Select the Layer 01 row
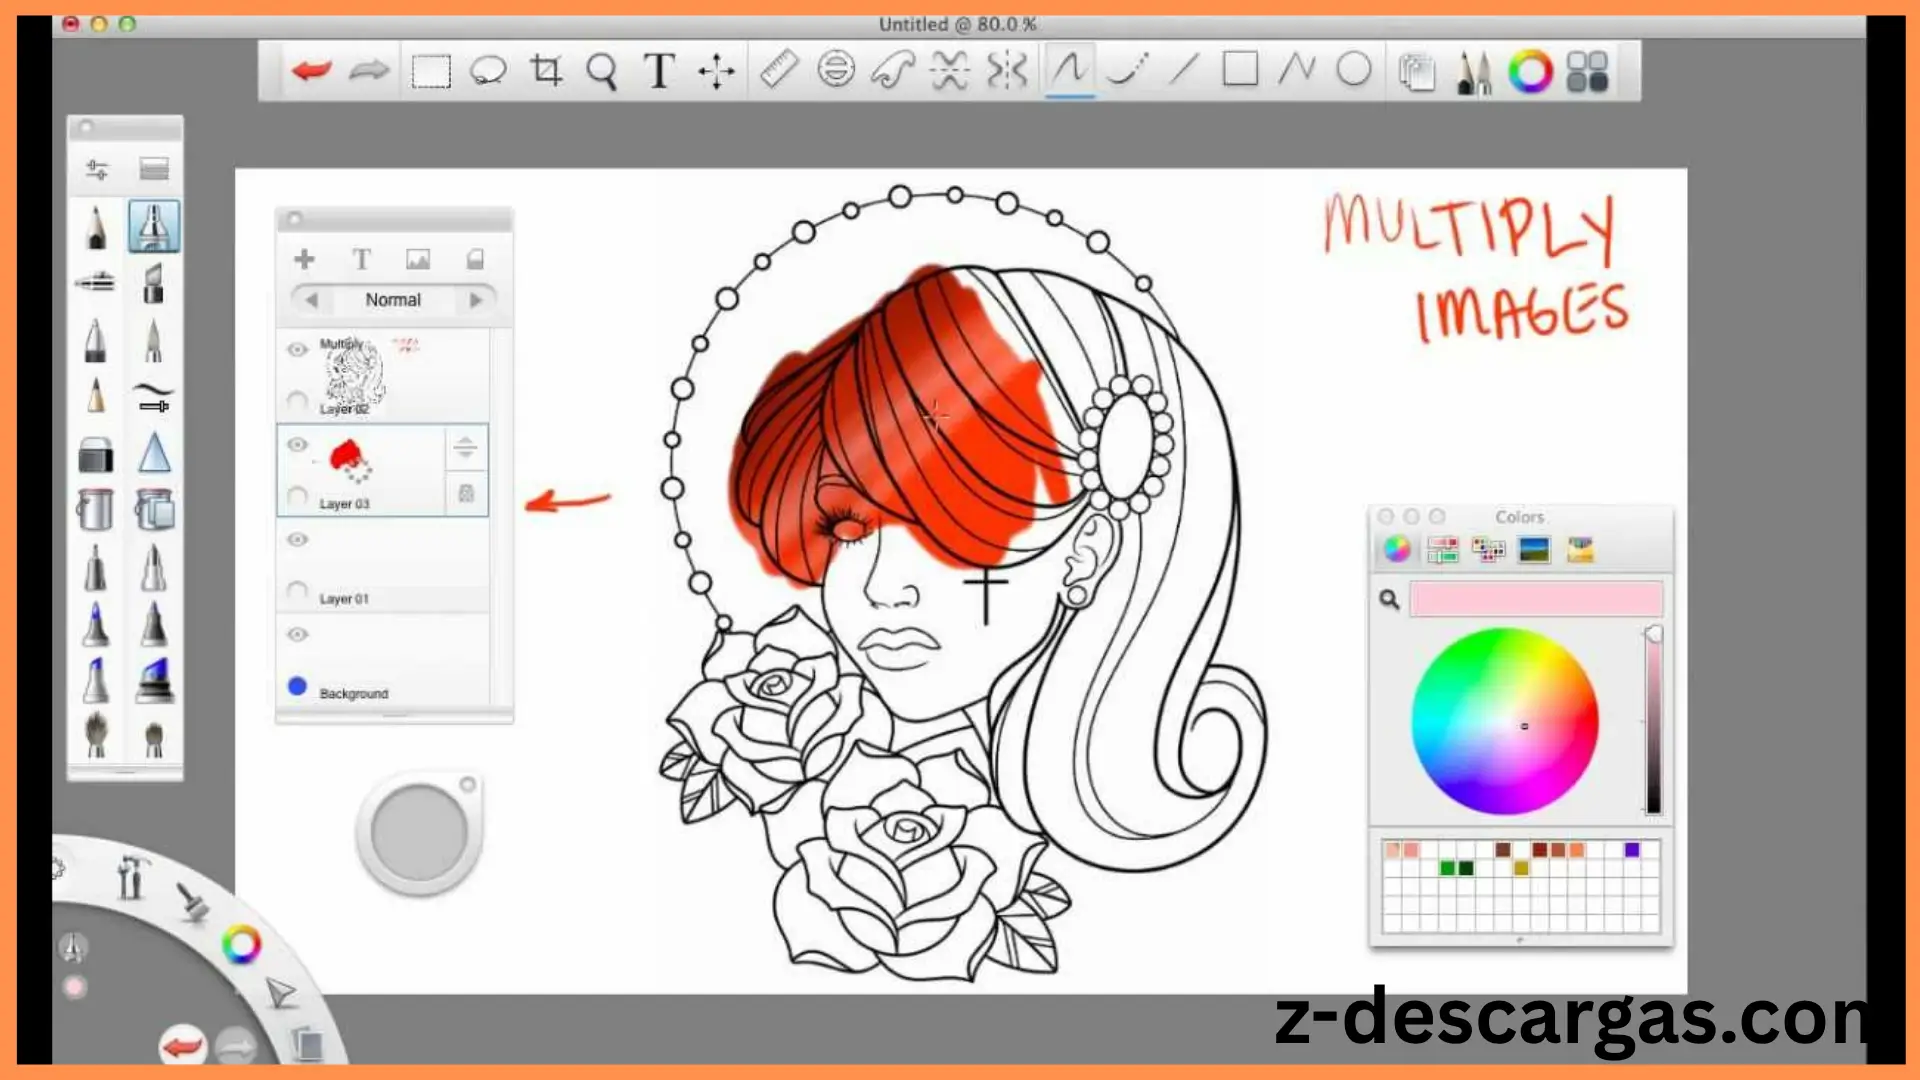Screen dimensions: 1920x1080 [383, 566]
